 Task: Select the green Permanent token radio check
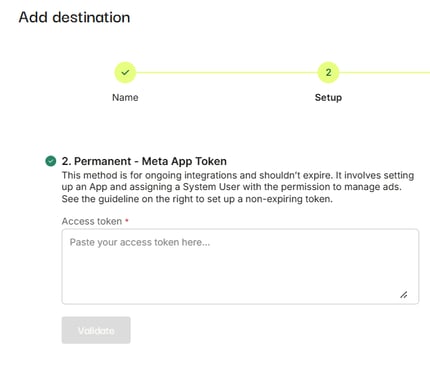[x=51, y=161]
